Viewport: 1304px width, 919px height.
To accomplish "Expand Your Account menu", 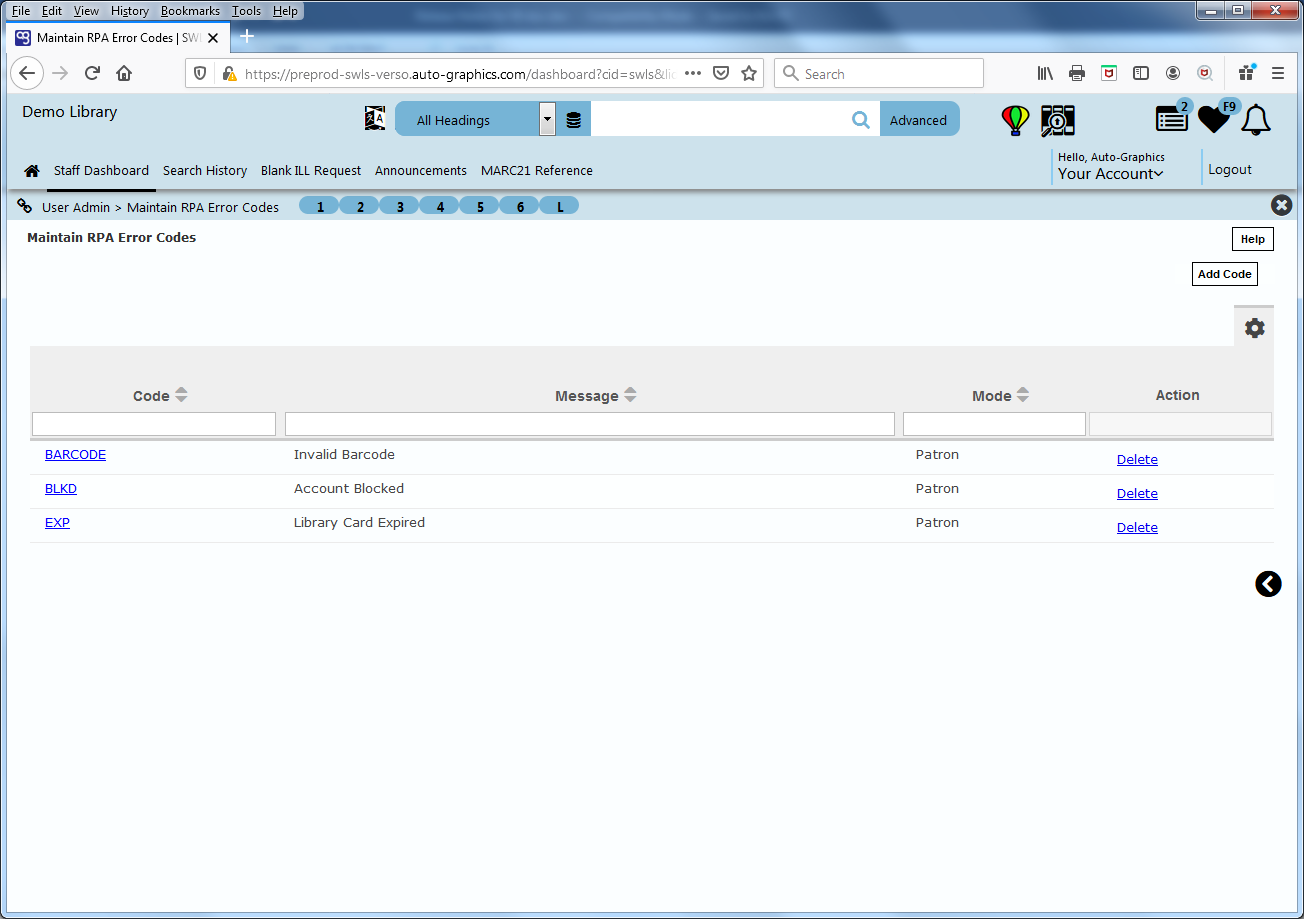I will 1110,174.
